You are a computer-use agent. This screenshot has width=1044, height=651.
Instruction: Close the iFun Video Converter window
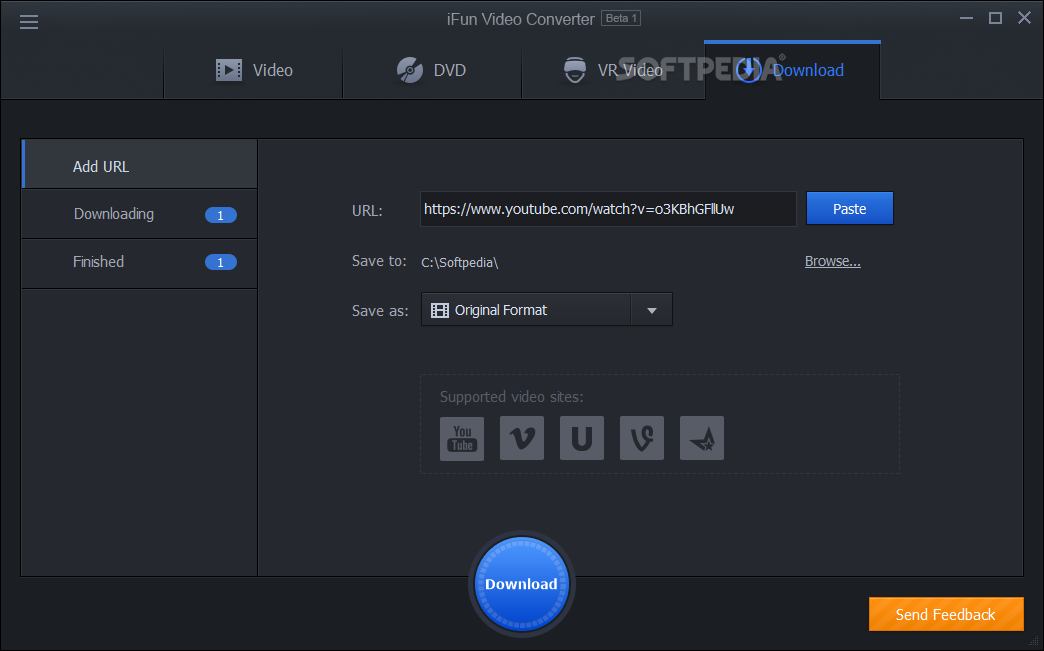pos(1024,18)
